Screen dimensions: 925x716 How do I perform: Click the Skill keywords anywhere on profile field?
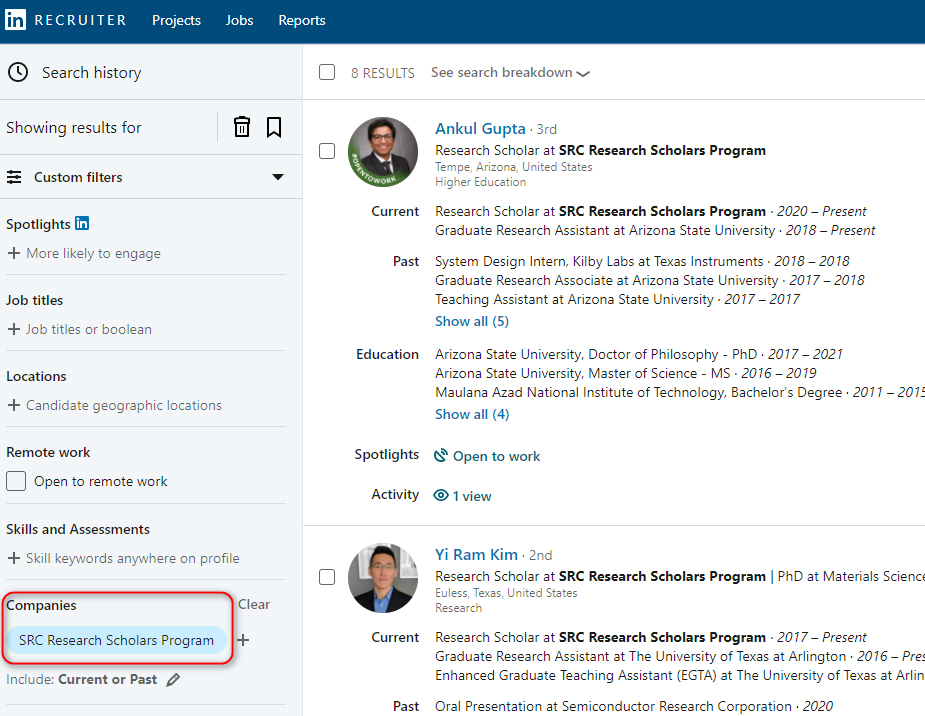point(133,558)
